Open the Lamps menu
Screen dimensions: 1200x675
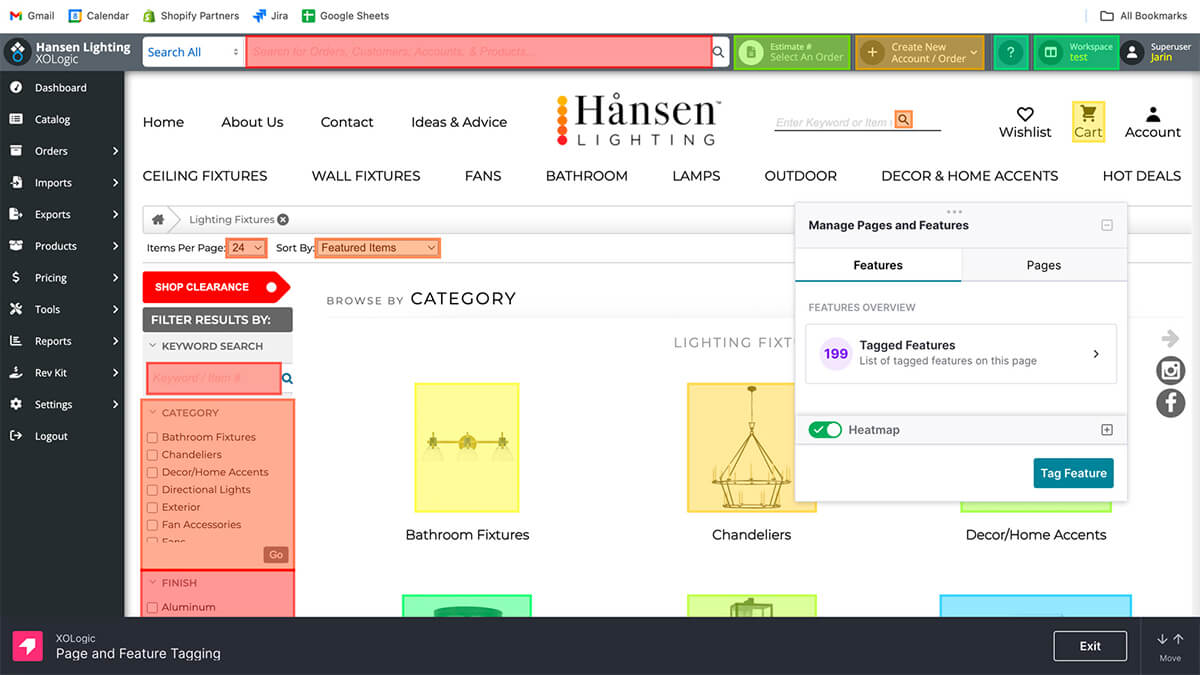(696, 176)
